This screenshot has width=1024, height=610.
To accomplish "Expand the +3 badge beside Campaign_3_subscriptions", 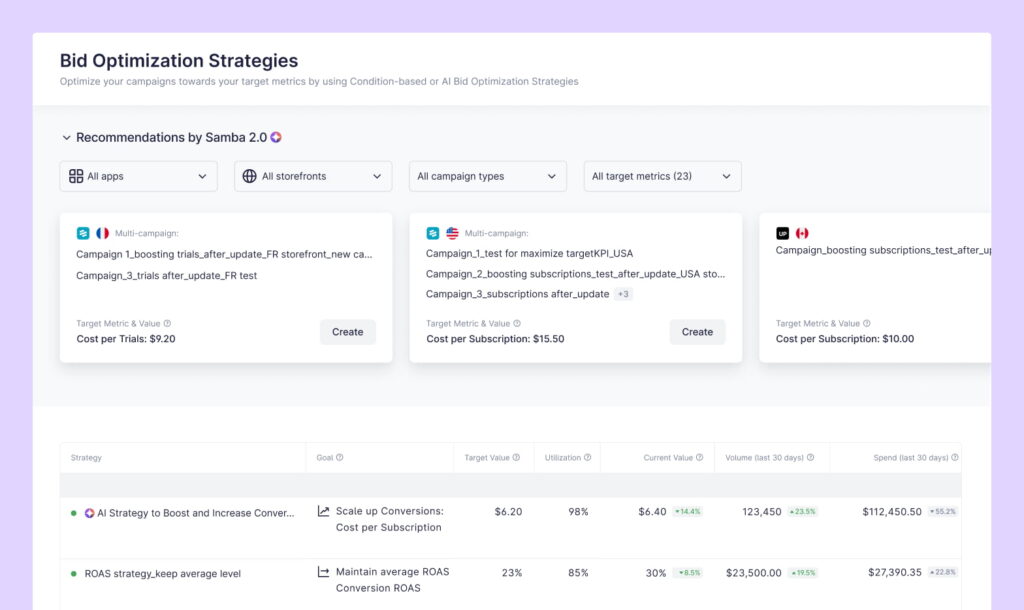I will point(623,294).
